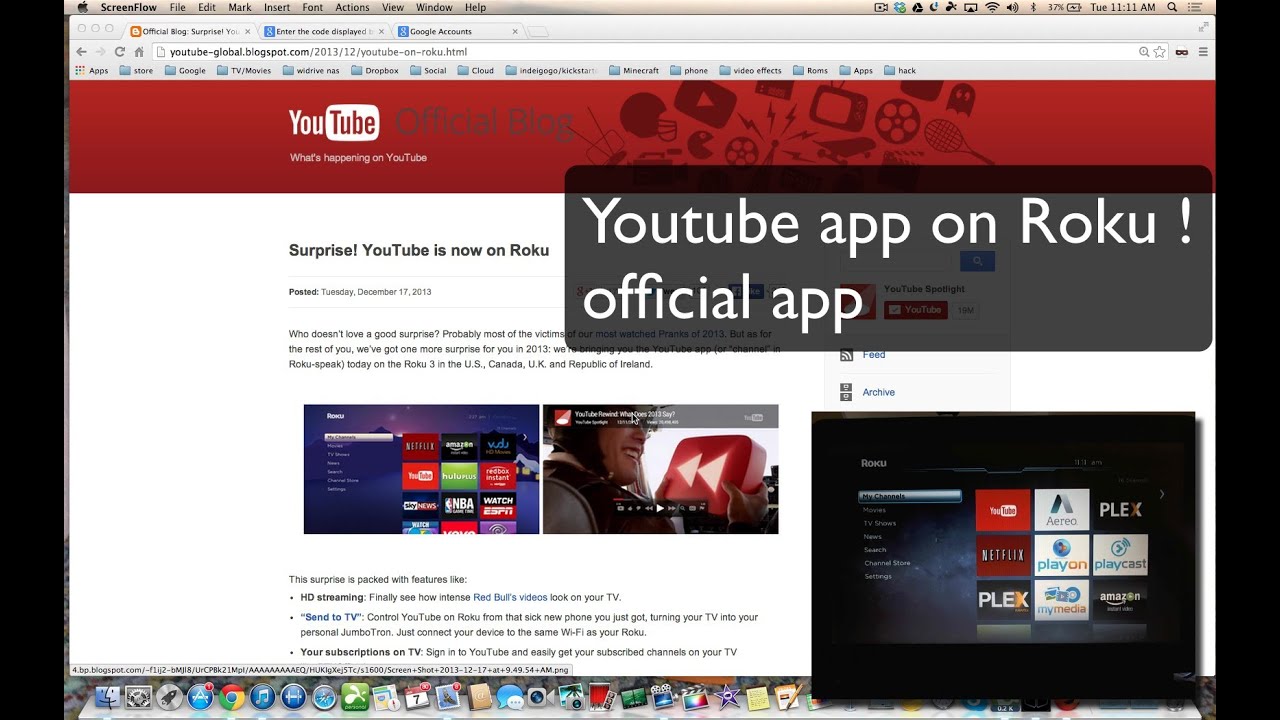Open the 'Feed' sidebar link
Viewport: 1280px width, 720px height.
coord(874,354)
